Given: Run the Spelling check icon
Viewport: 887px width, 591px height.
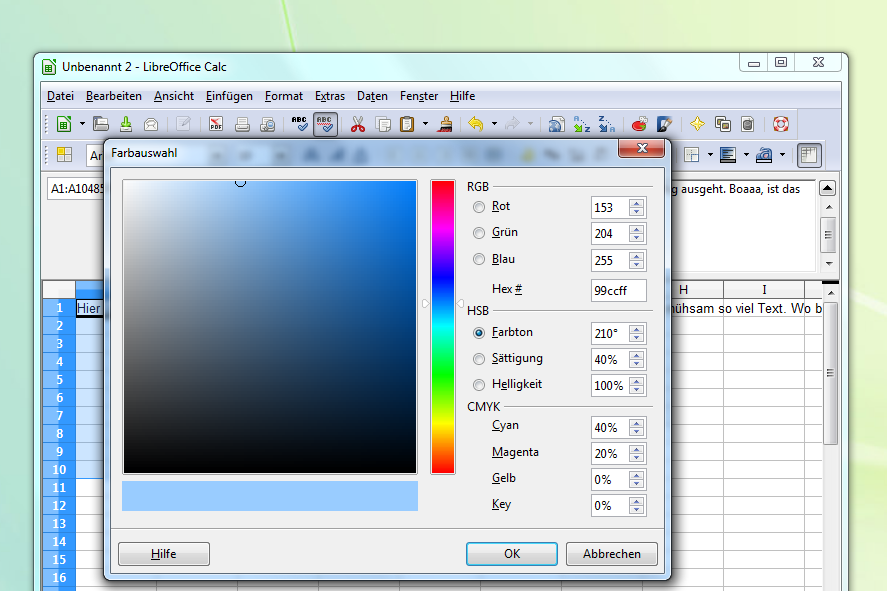Looking at the screenshot, I should [299, 124].
